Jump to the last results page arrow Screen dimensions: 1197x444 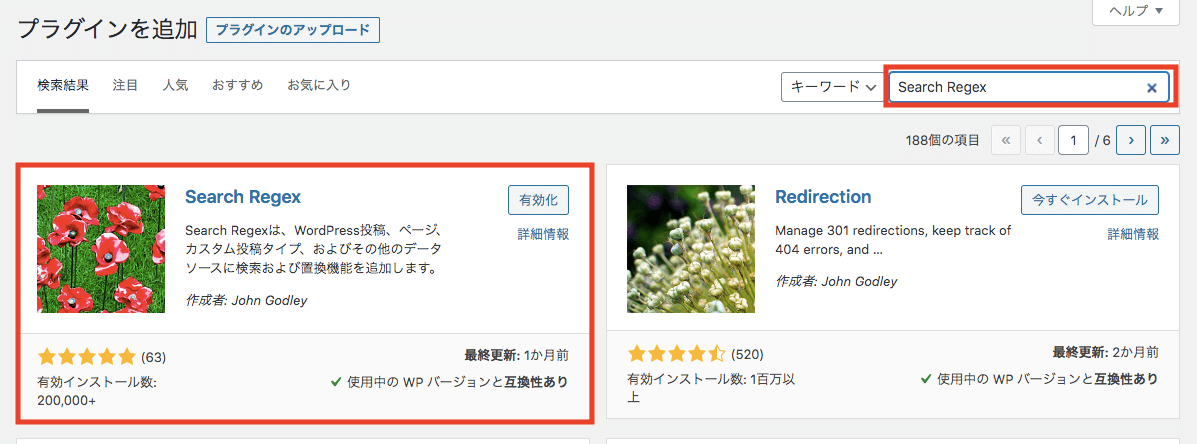coord(1165,141)
